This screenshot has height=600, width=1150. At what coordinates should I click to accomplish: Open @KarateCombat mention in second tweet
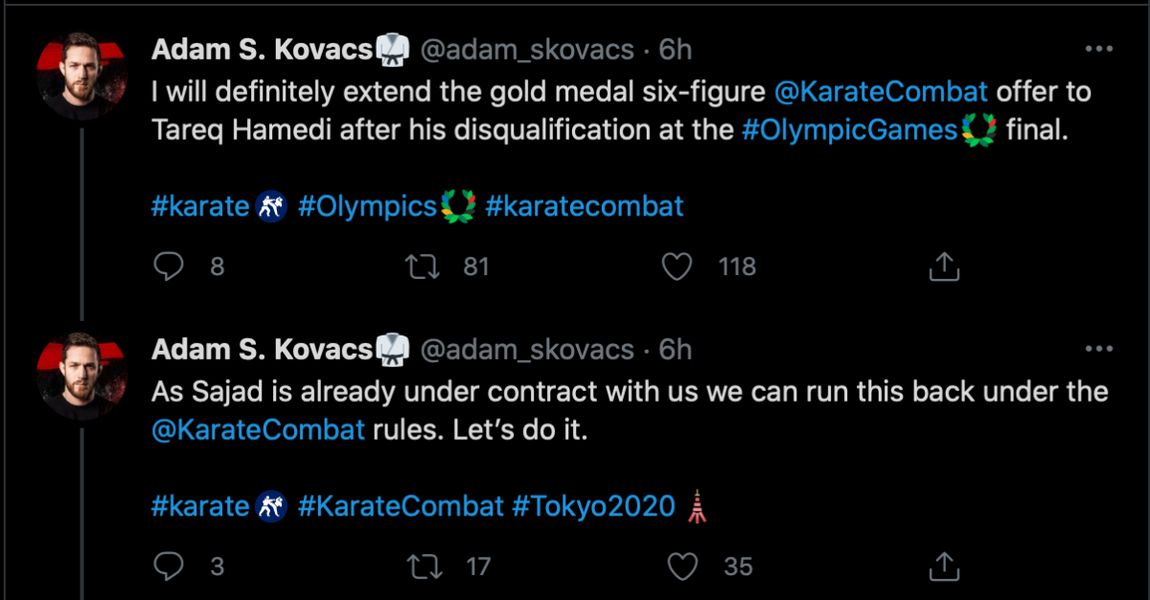tap(258, 431)
